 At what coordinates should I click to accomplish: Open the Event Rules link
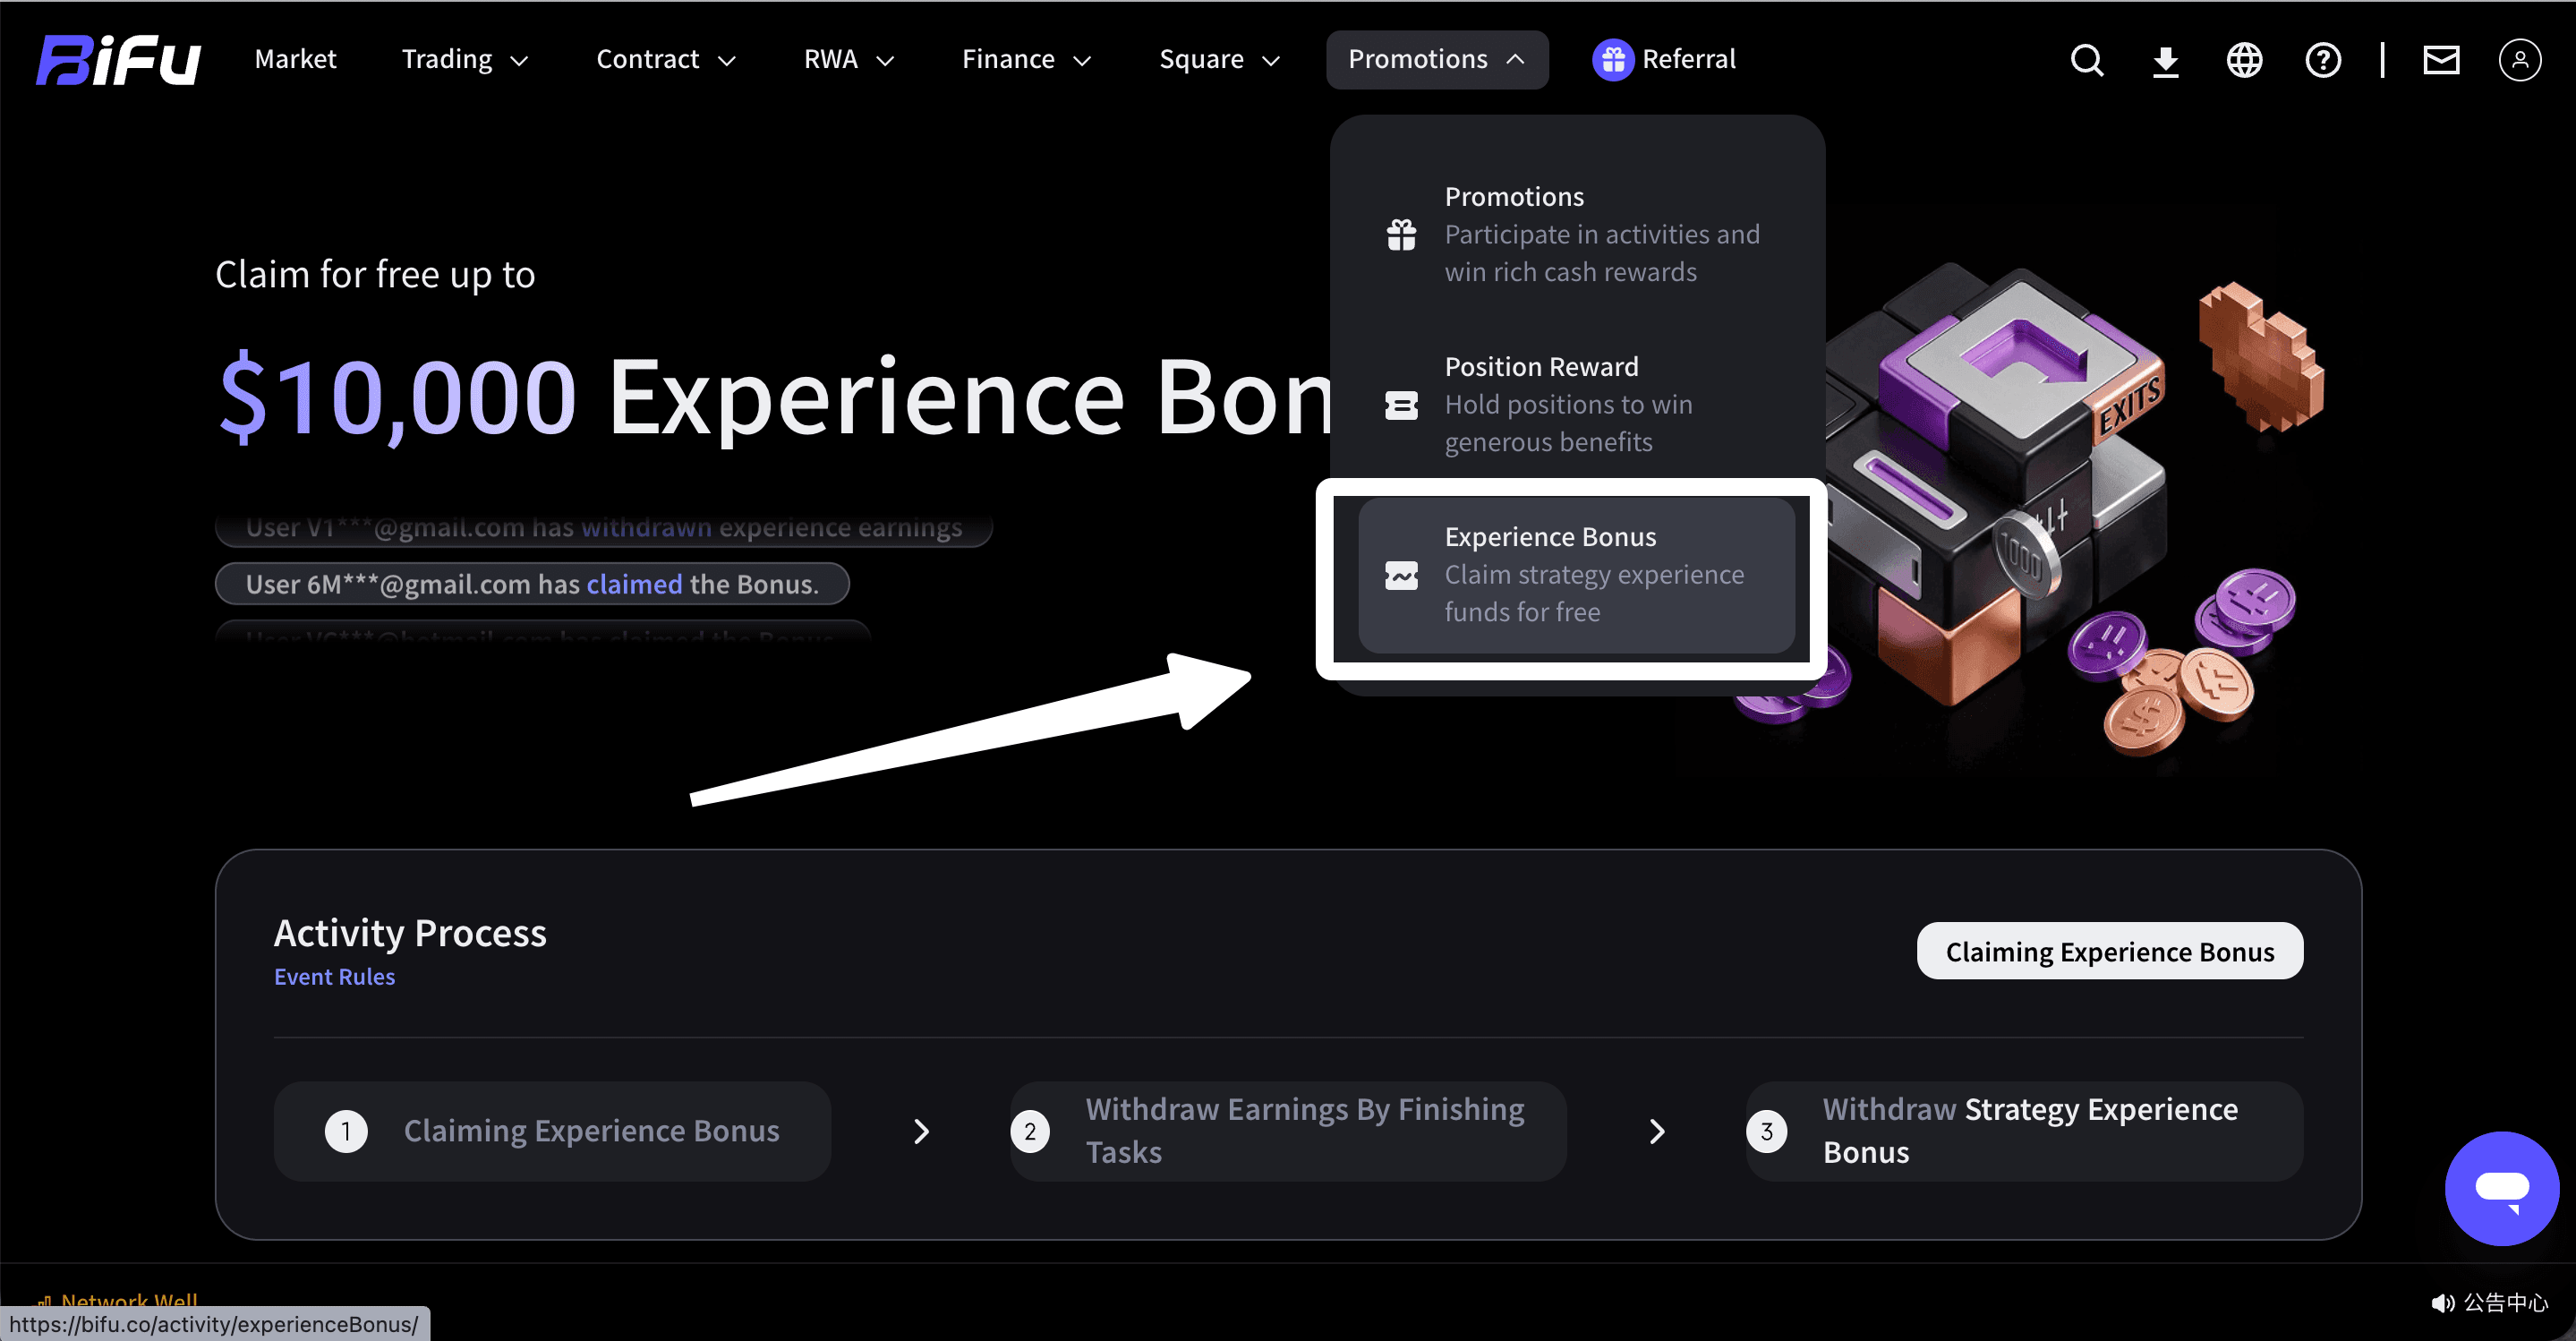(334, 977)
